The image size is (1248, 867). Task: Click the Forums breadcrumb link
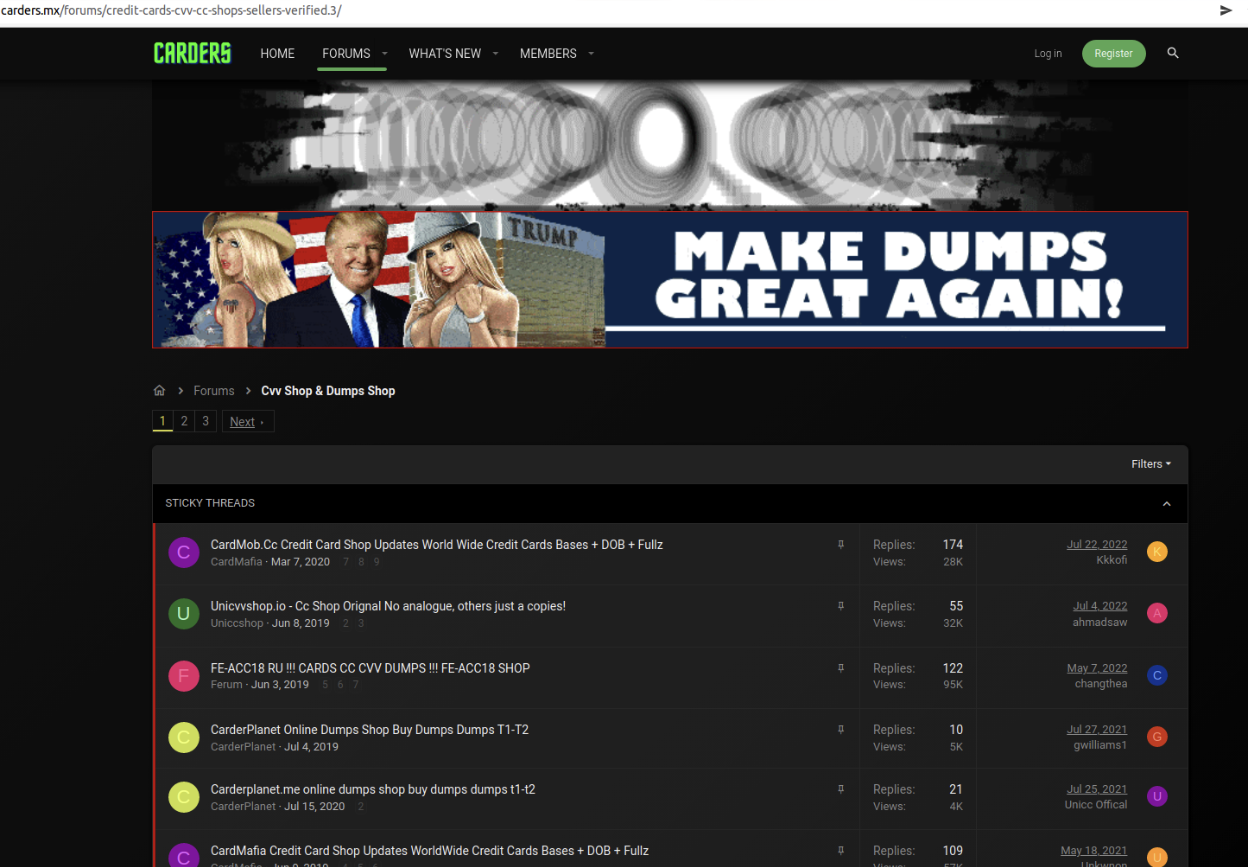[214, 391]
